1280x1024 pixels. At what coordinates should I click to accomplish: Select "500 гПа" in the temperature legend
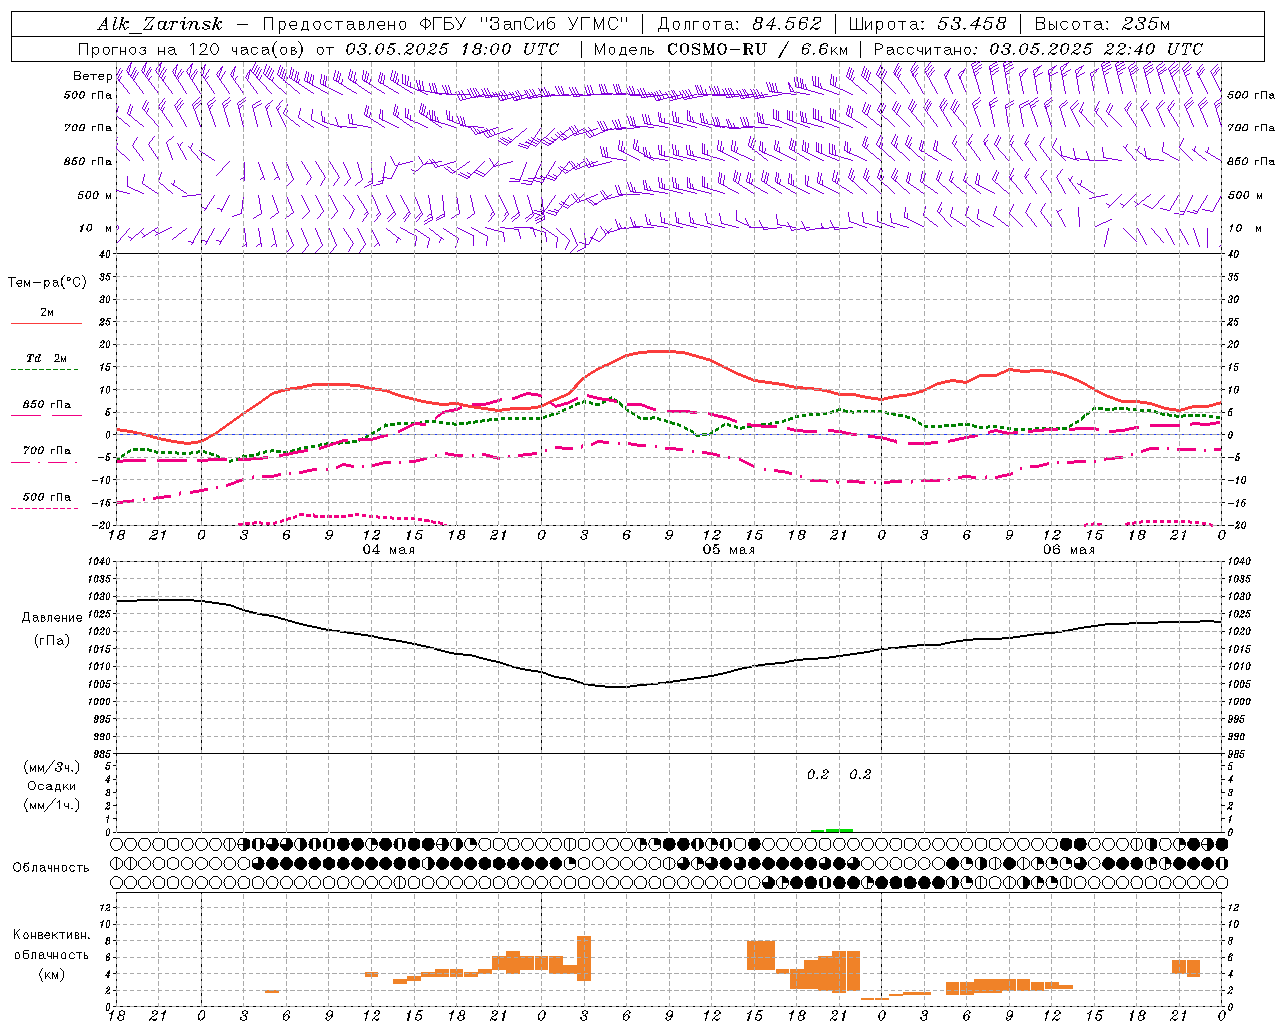pos(47,497)
